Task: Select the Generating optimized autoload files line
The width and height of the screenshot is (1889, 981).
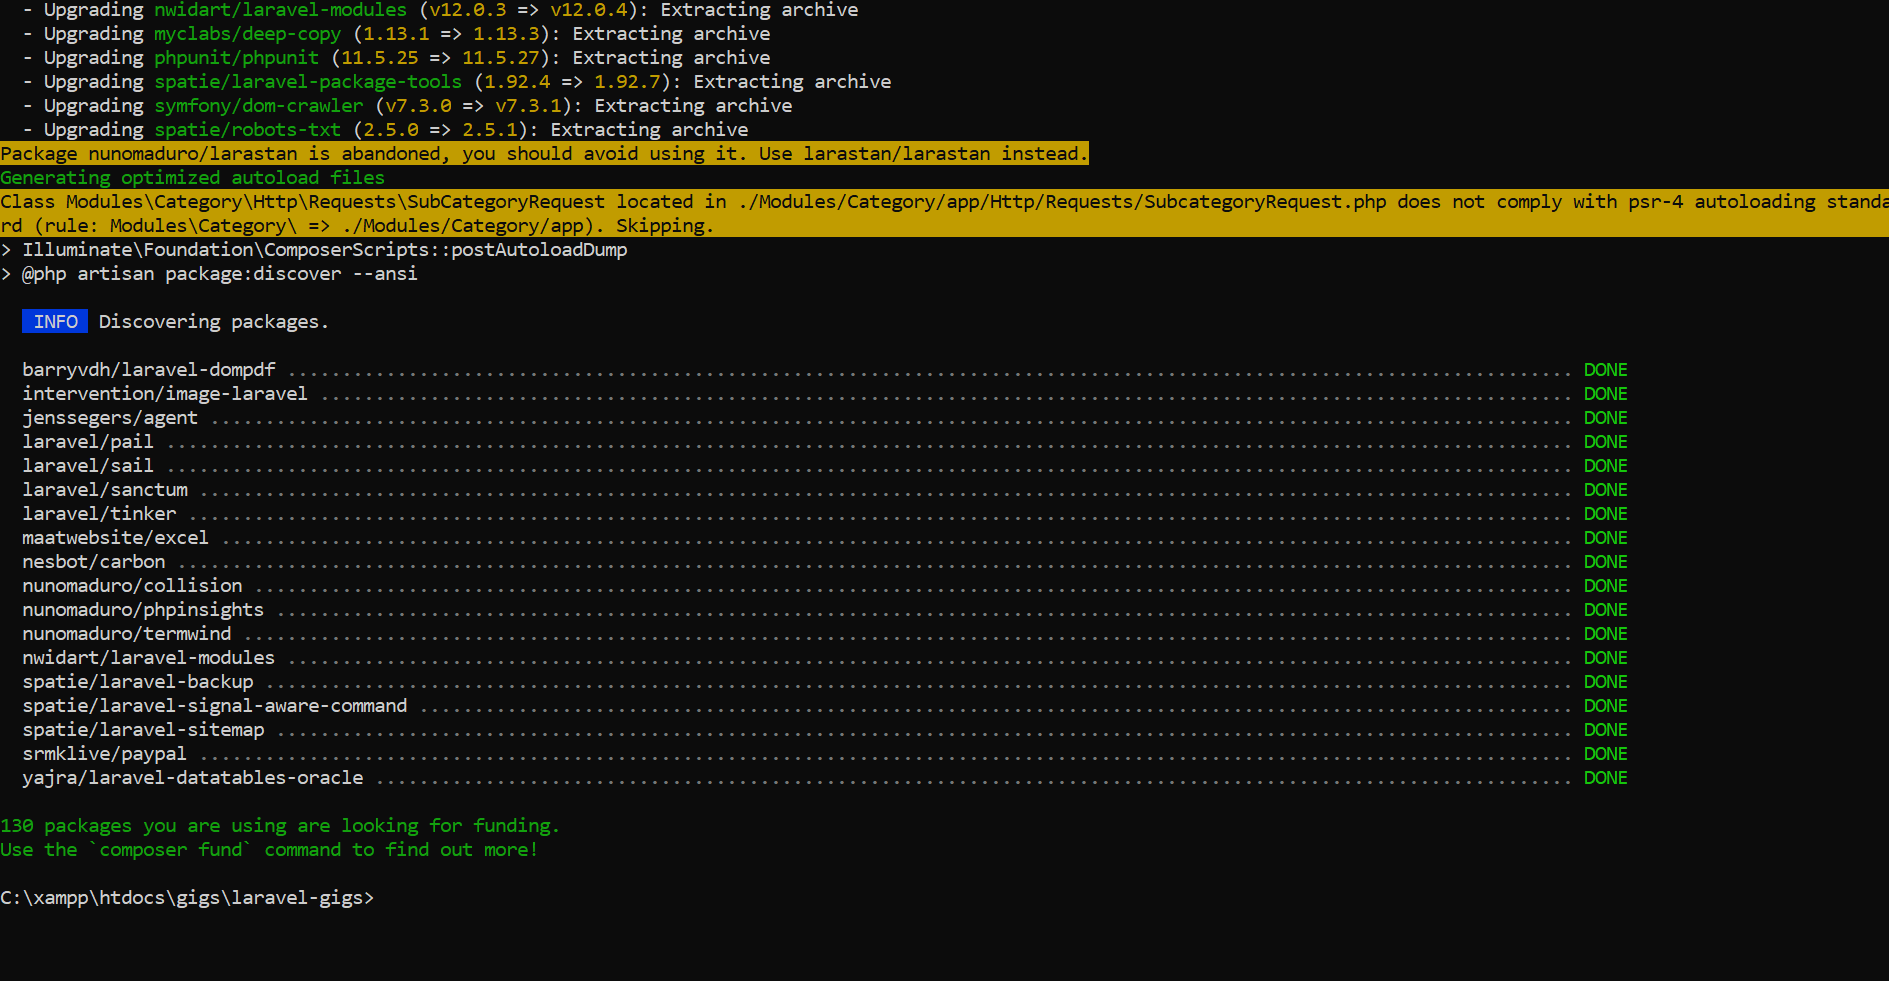Action: coord(192,177)
